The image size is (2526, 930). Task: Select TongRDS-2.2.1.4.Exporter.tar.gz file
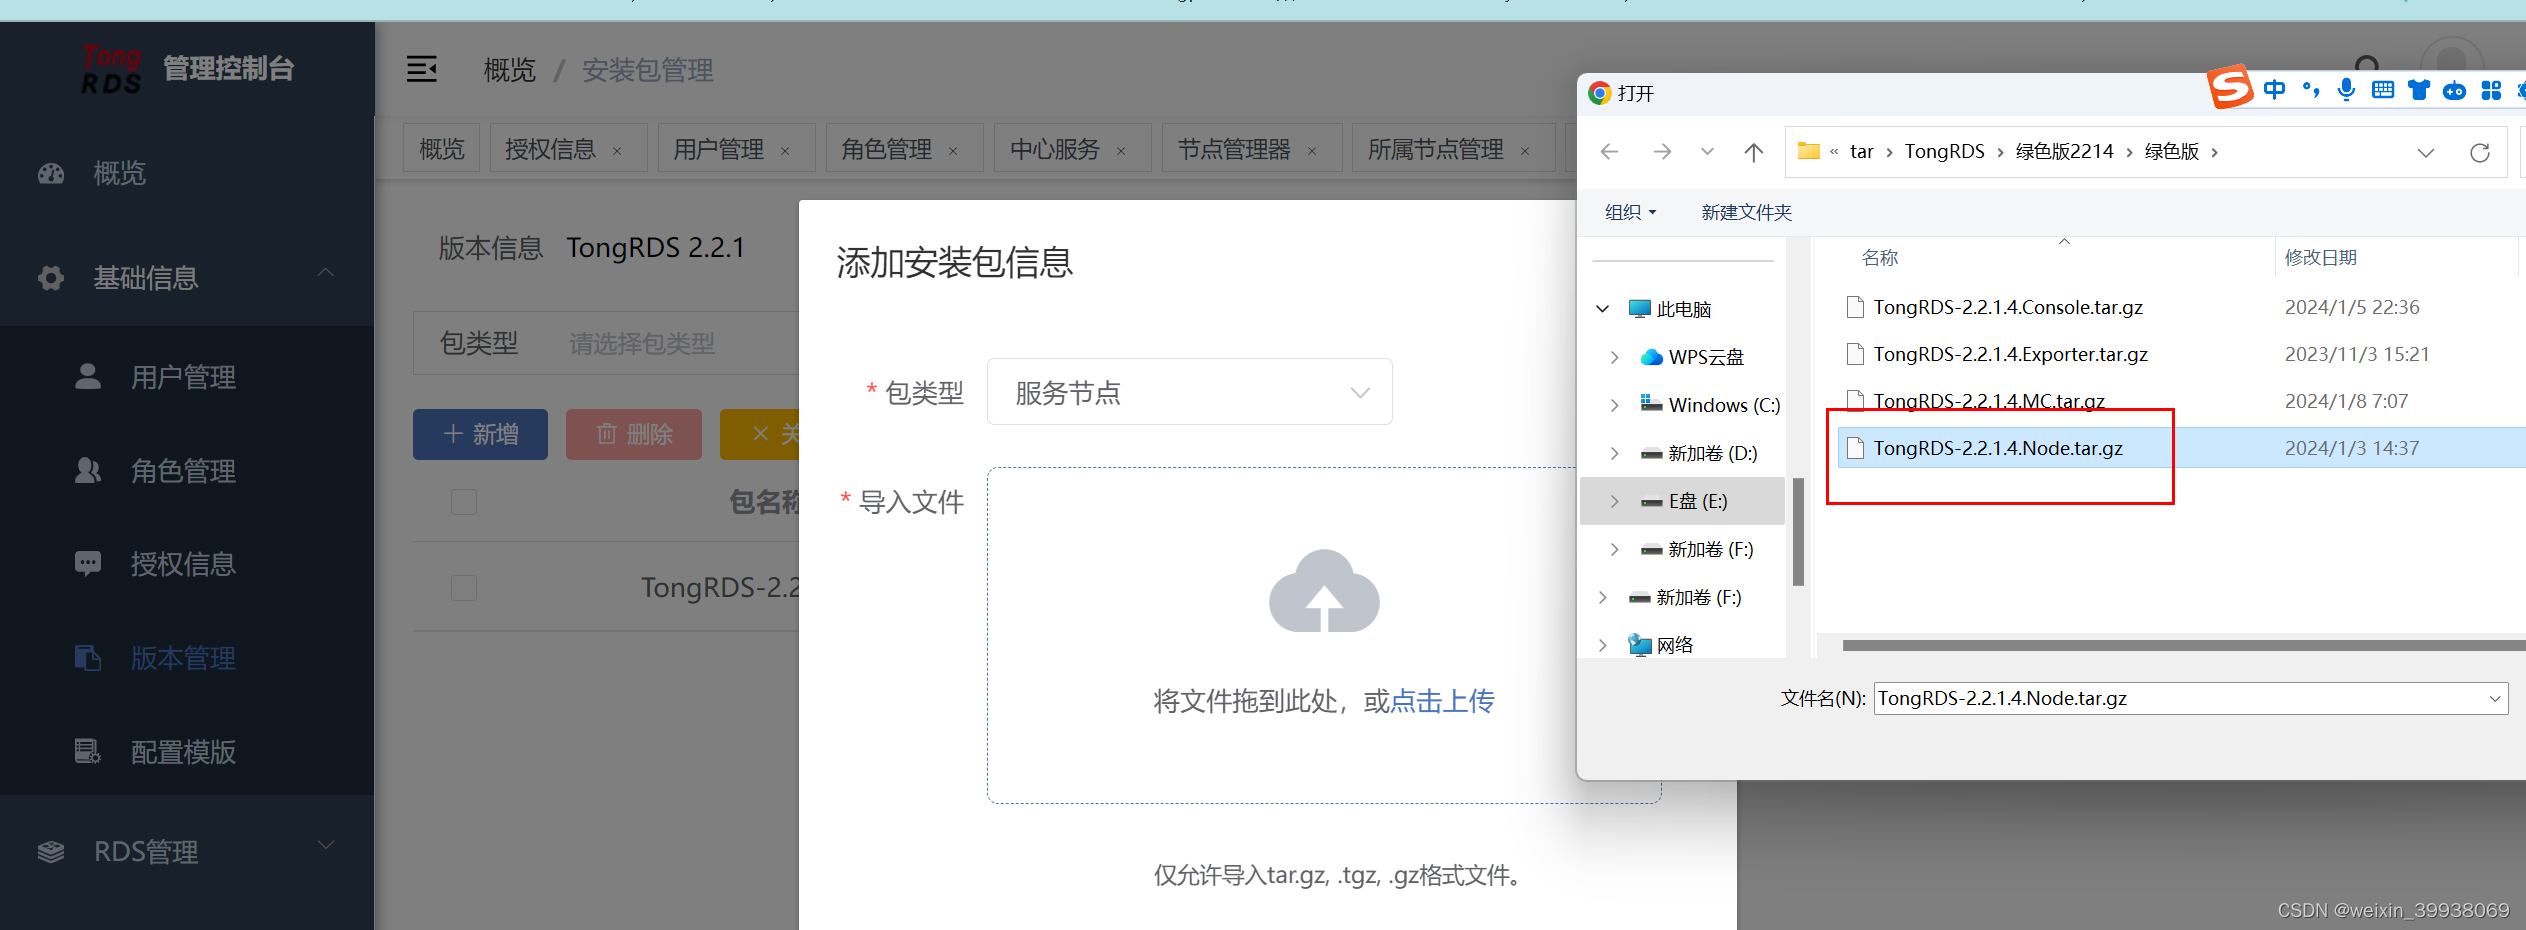2010,354
